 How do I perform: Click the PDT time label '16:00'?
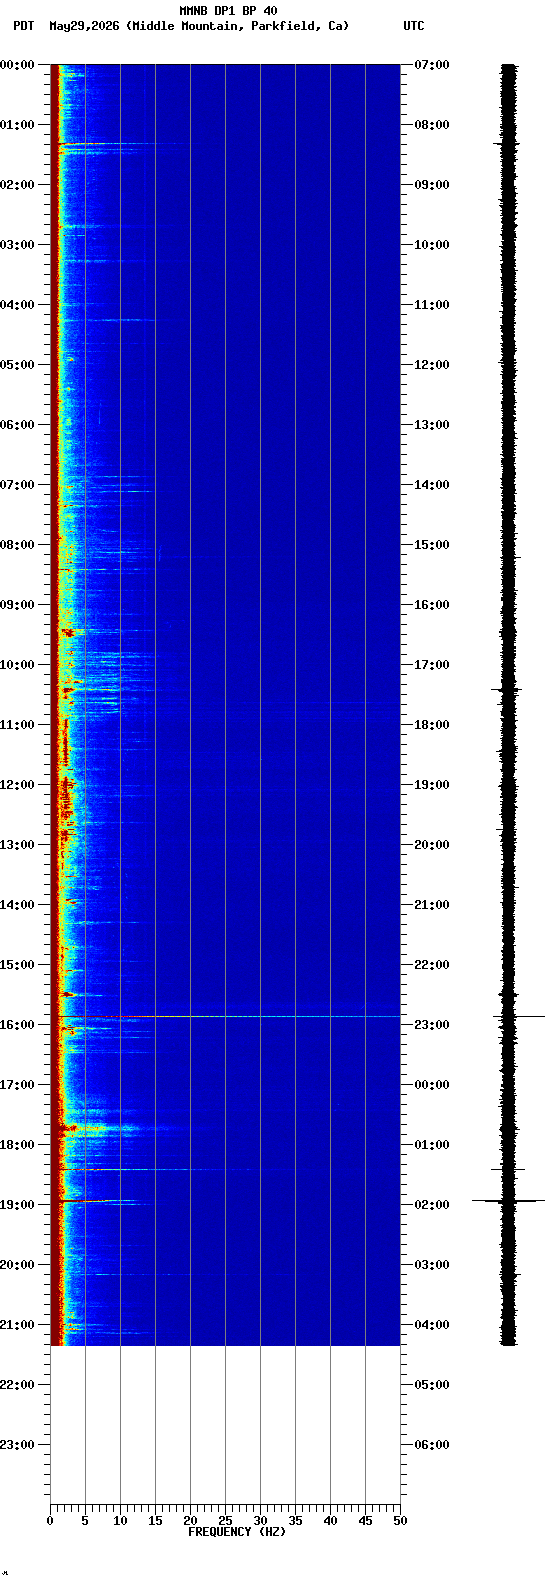[x=16, y=1025]
